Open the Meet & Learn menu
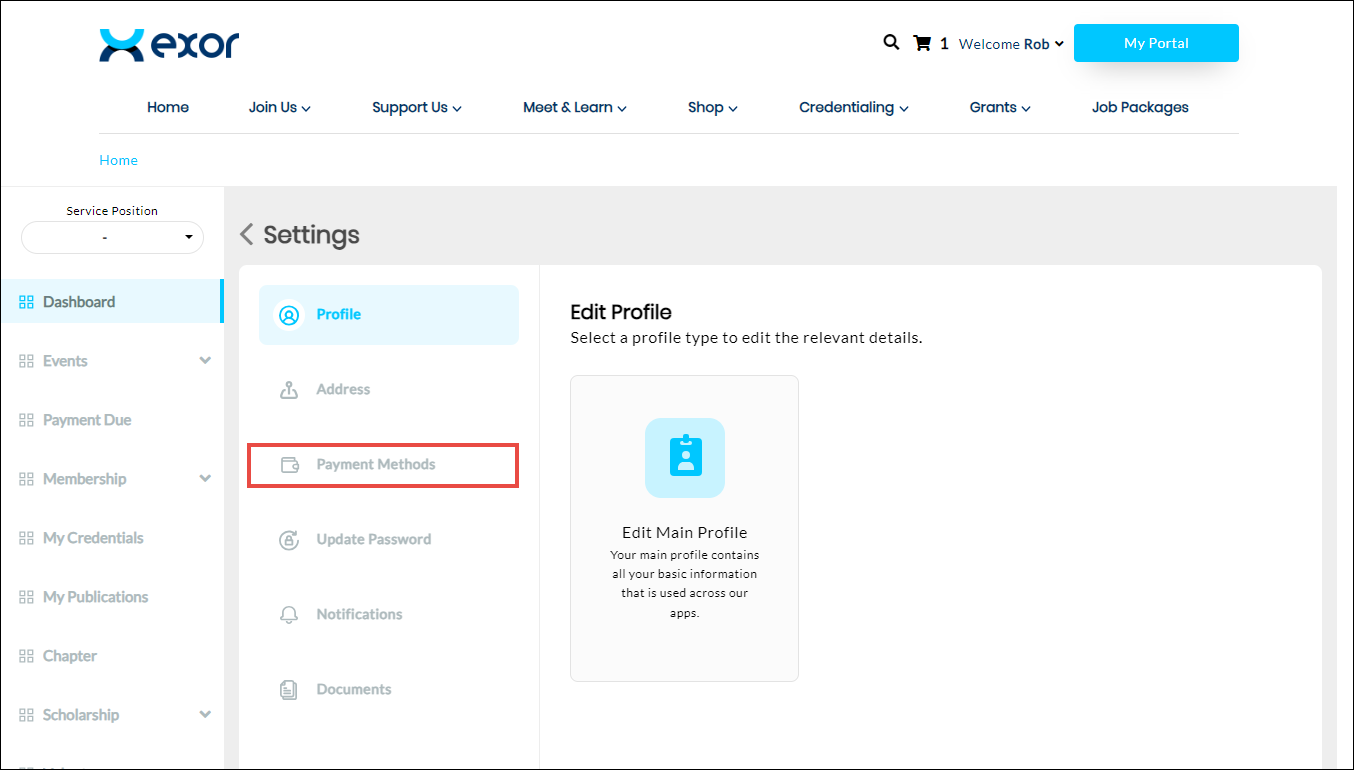 [x=574, y=108]
